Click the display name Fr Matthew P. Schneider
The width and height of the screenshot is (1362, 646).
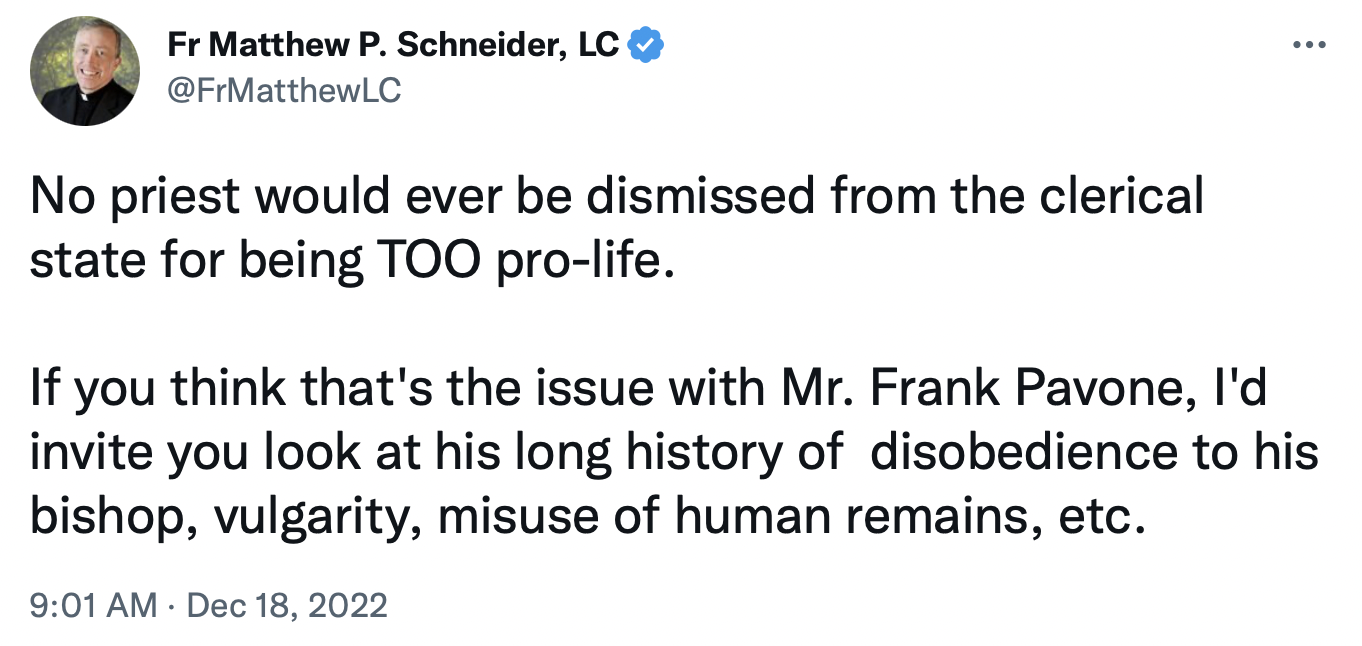(394, 45)
